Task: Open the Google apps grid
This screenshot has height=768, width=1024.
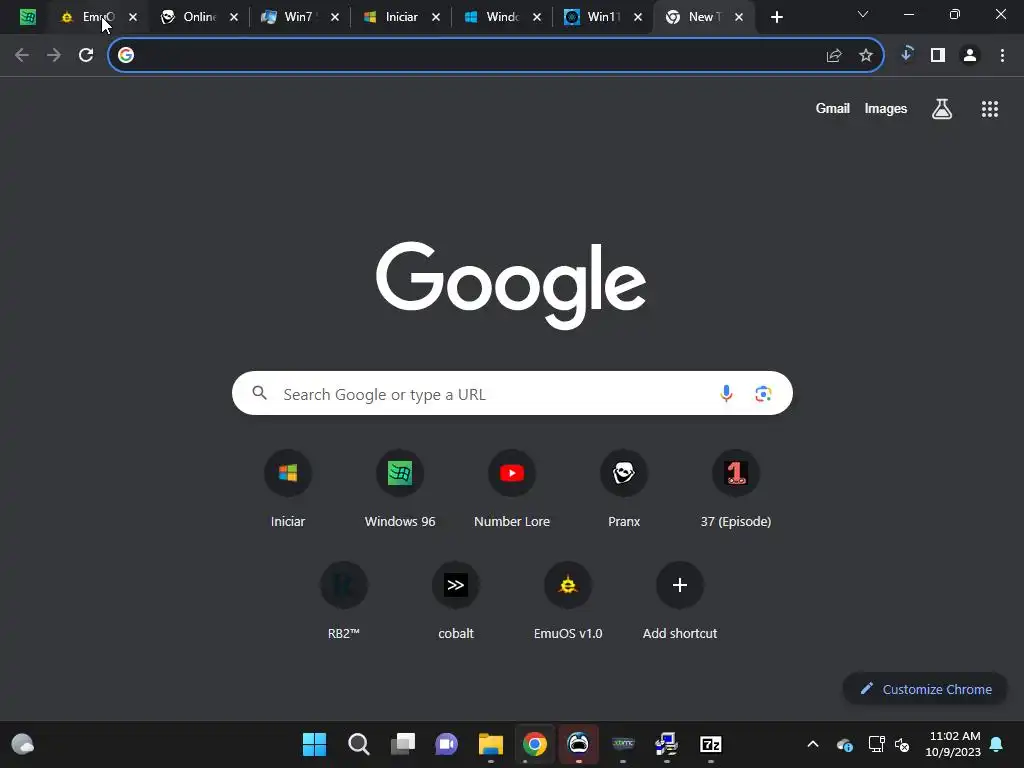Action: tap(989, 109)
